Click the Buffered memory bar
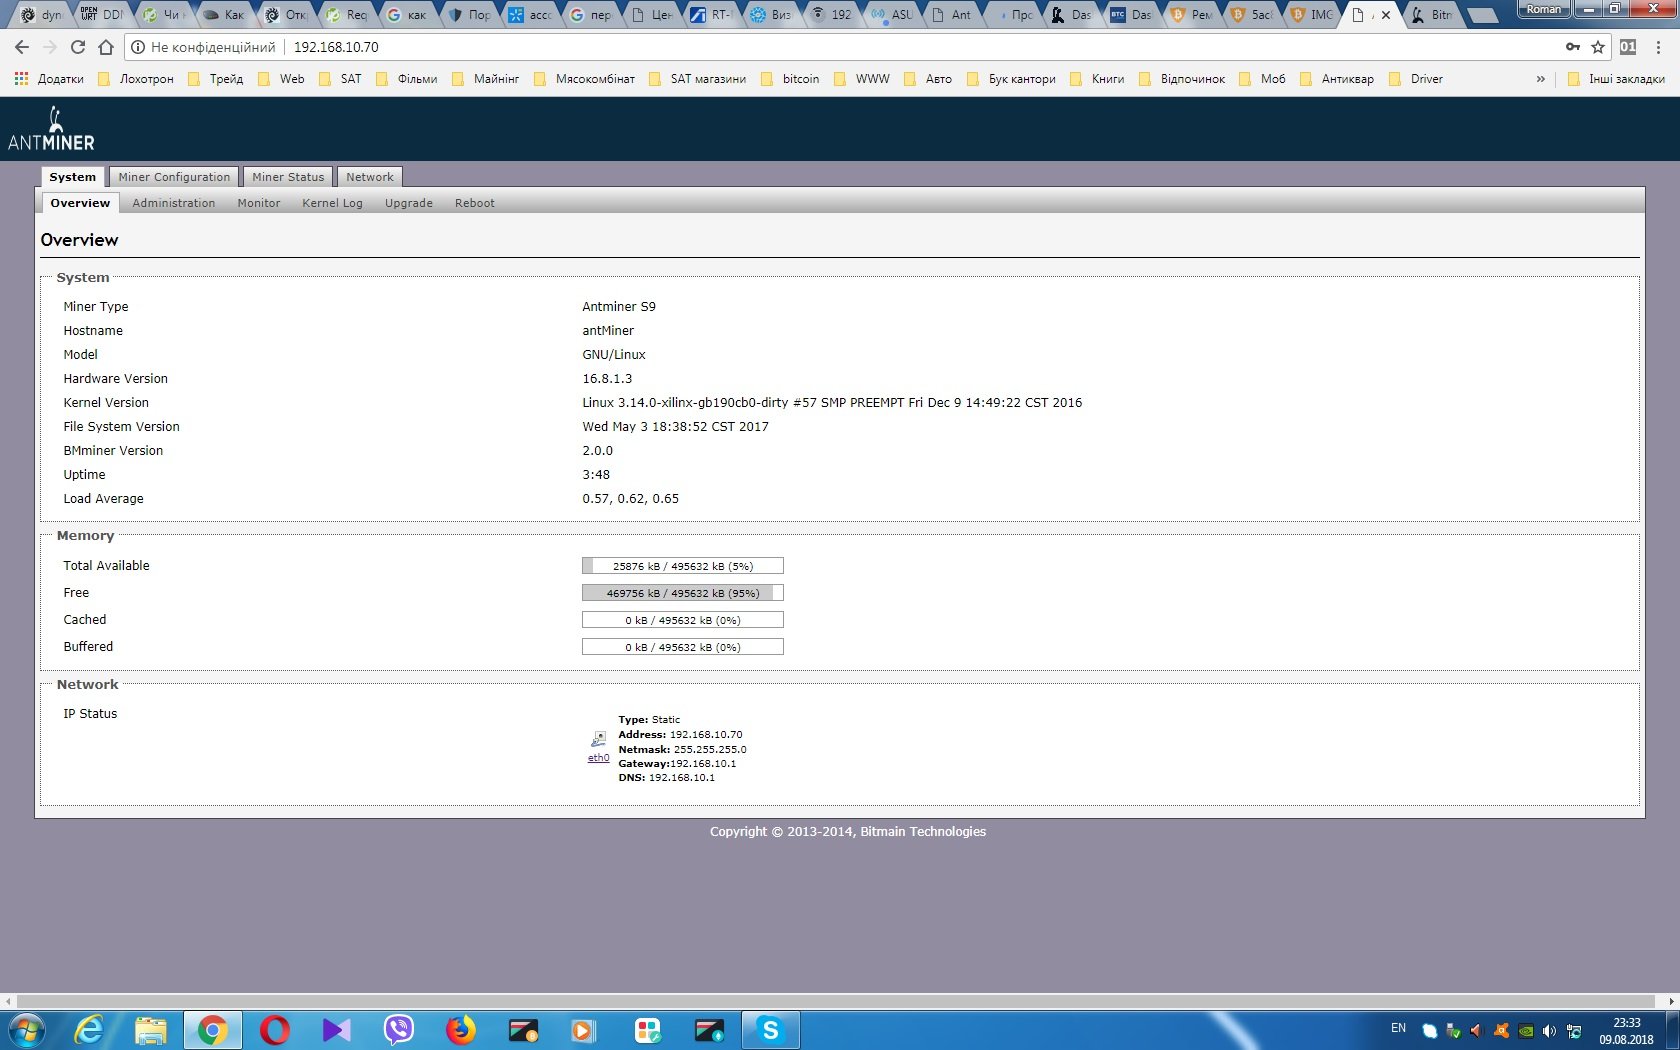 [x=683, y=647]
